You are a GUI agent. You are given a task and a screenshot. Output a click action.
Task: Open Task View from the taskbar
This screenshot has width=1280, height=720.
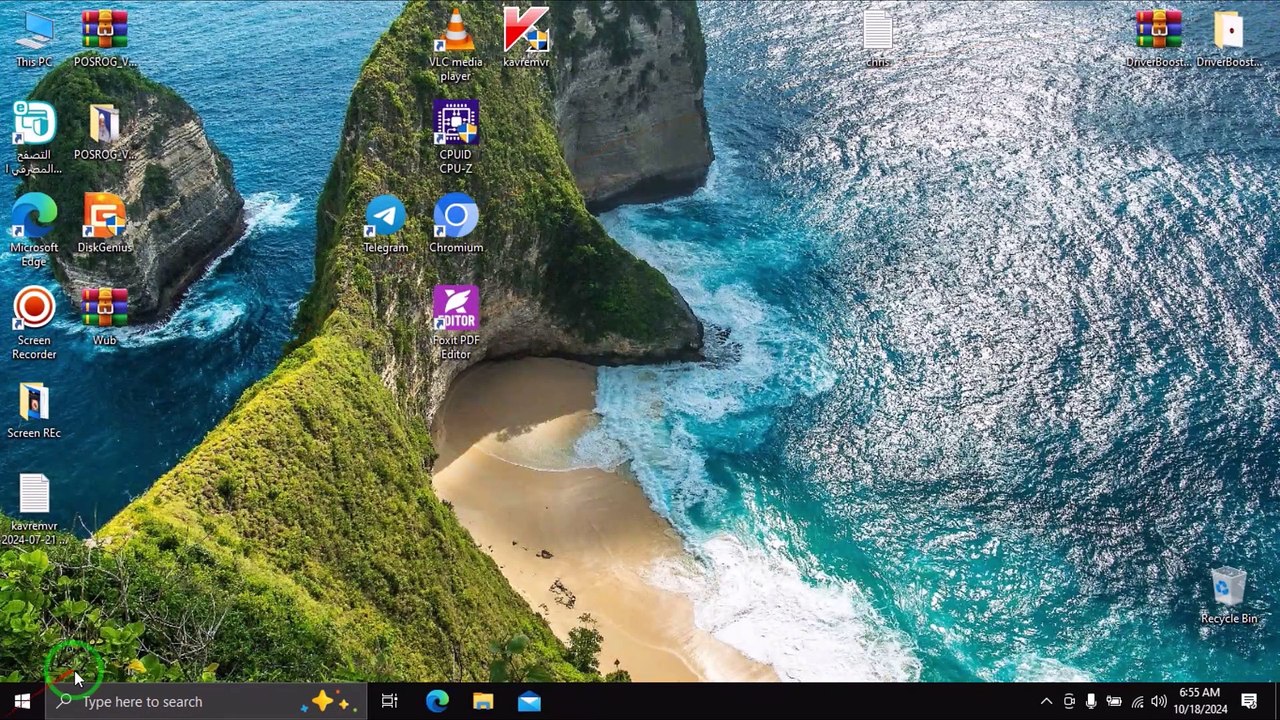coord(390,702)
